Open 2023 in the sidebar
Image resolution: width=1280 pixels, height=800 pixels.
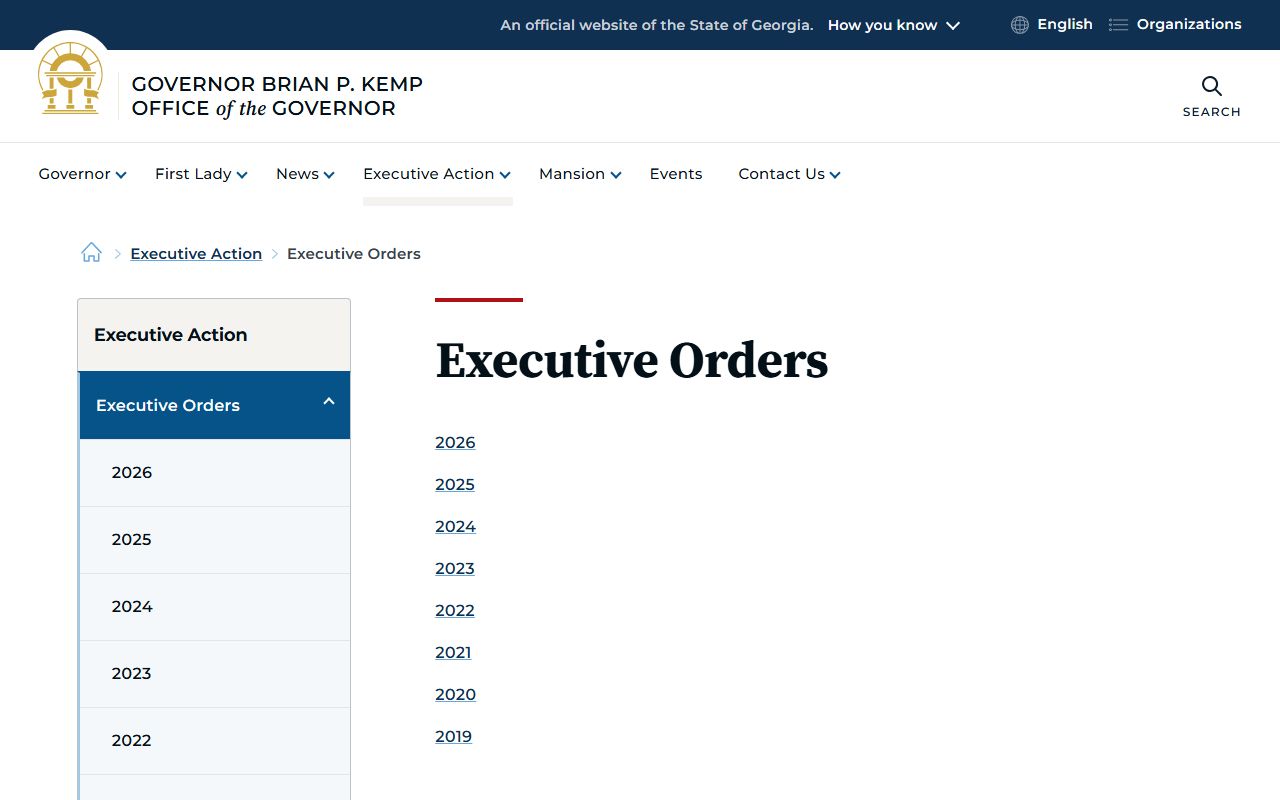[215, 674]
